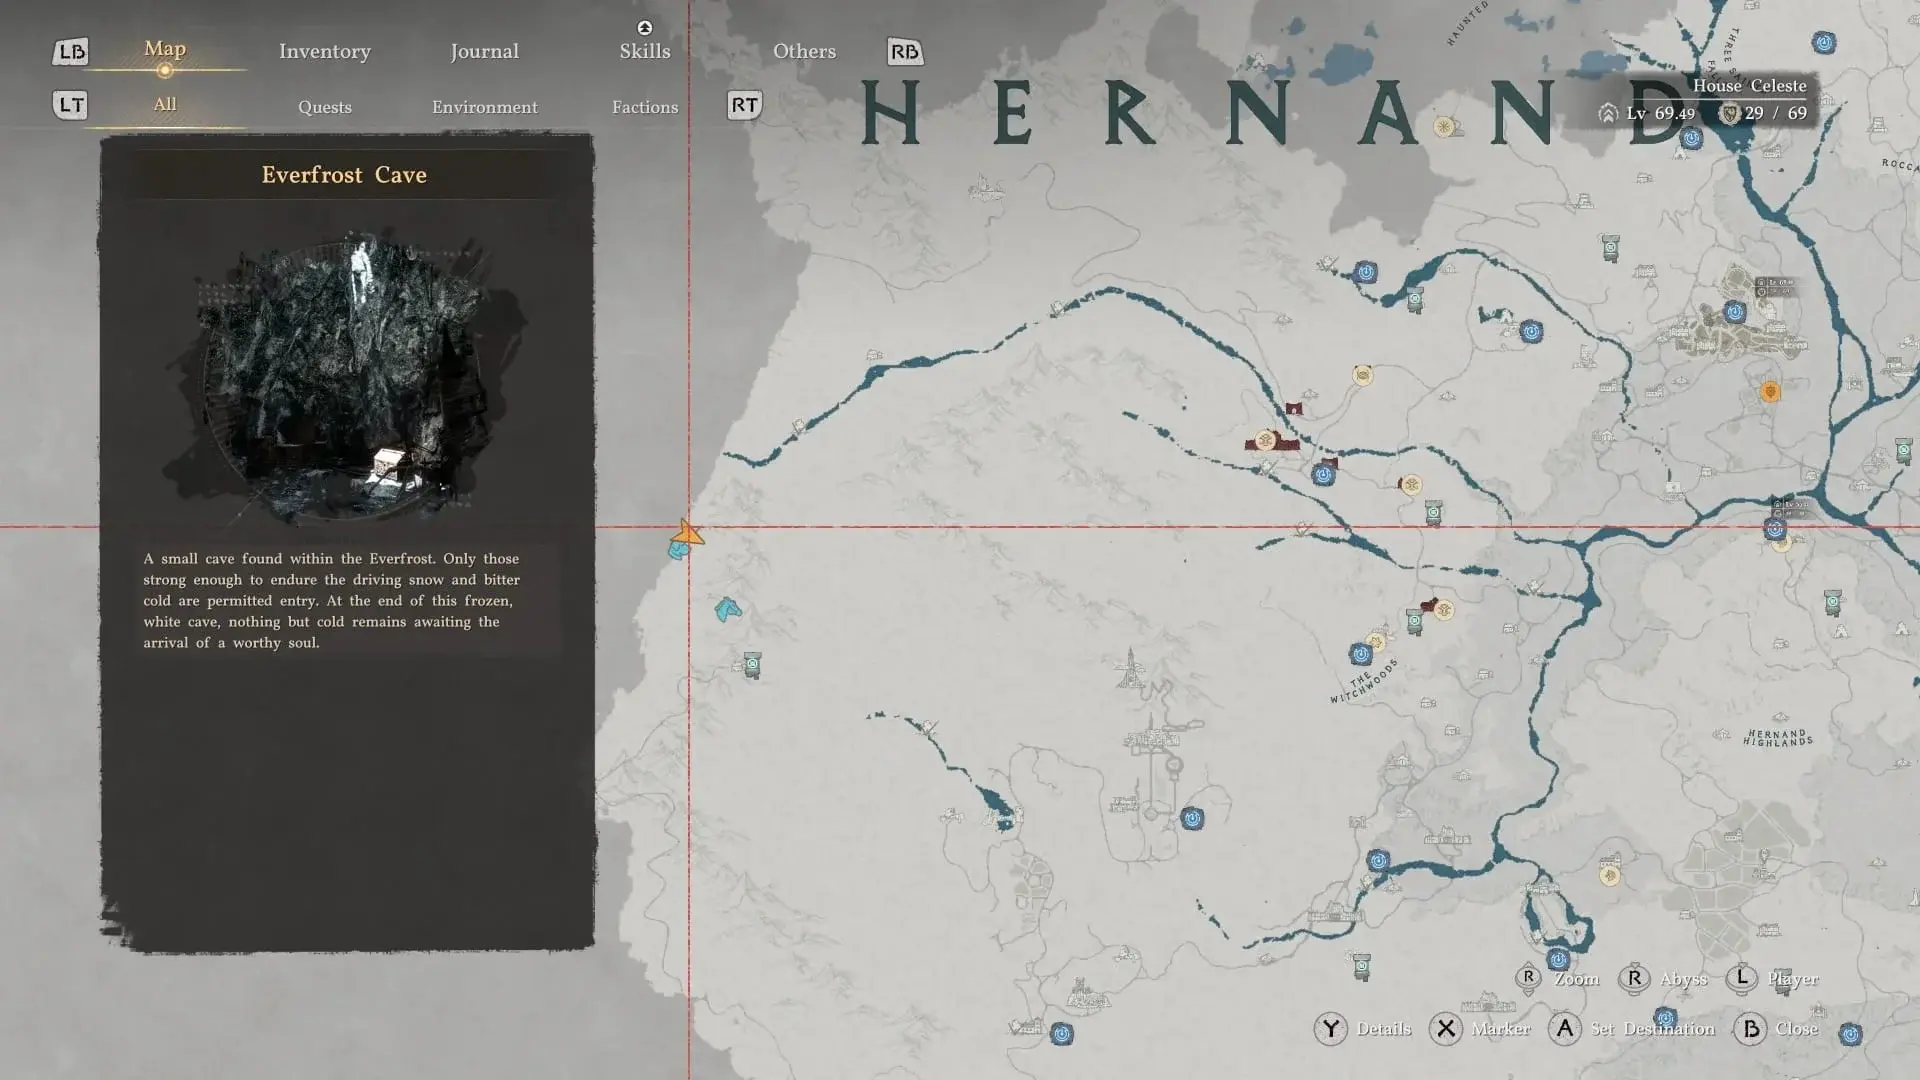Go to the Others tab
Viewport: 1920px width, 1080px height.
[x=804, y=51]
